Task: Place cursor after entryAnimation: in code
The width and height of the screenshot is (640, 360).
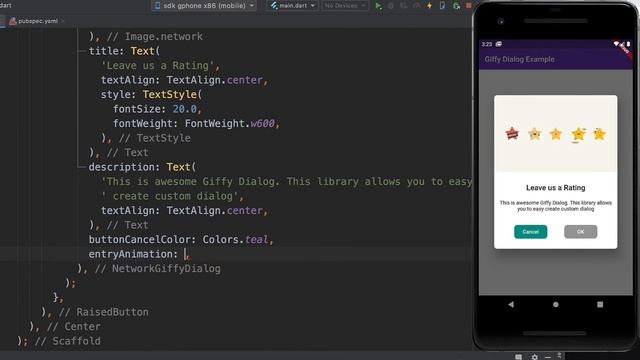Action: (x=185, y=254)
